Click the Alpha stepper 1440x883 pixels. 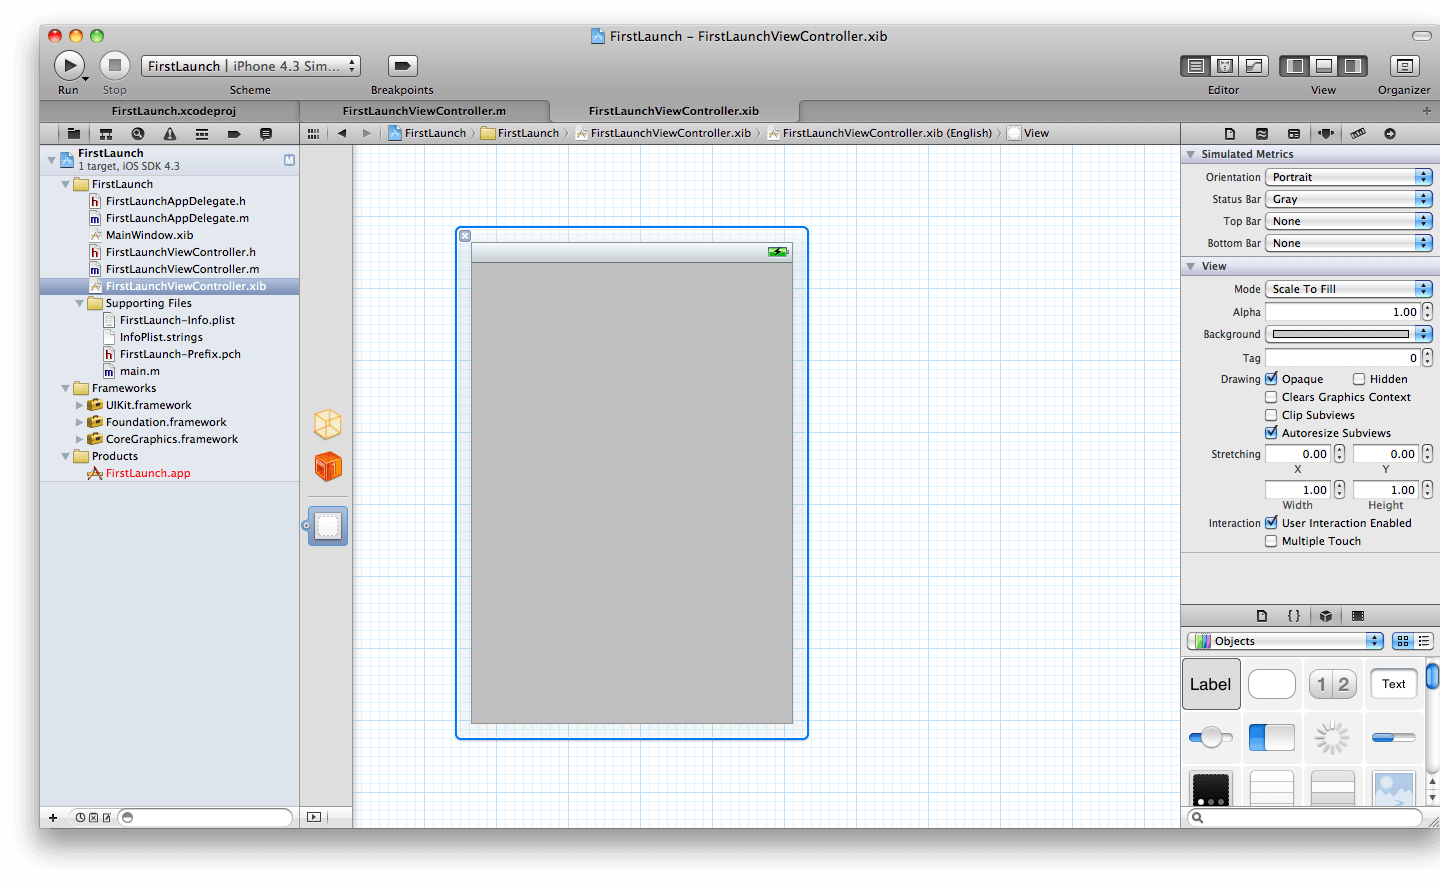pos(1427,312)
